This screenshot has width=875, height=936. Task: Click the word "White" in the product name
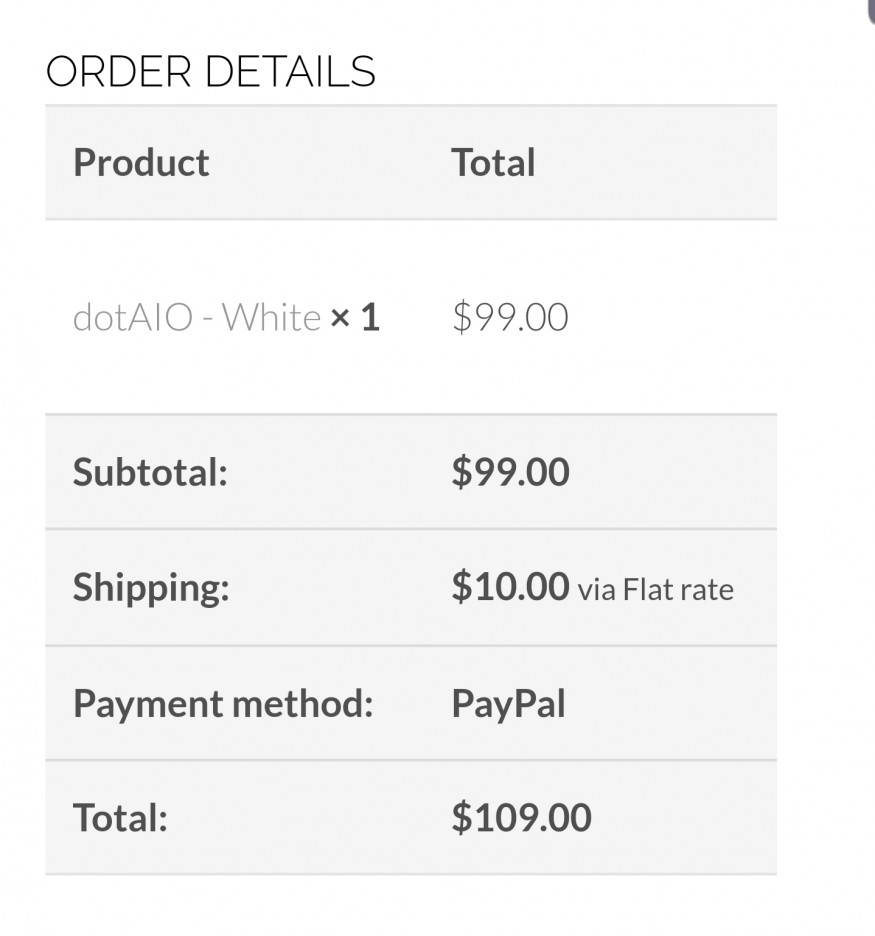point(271,318)
